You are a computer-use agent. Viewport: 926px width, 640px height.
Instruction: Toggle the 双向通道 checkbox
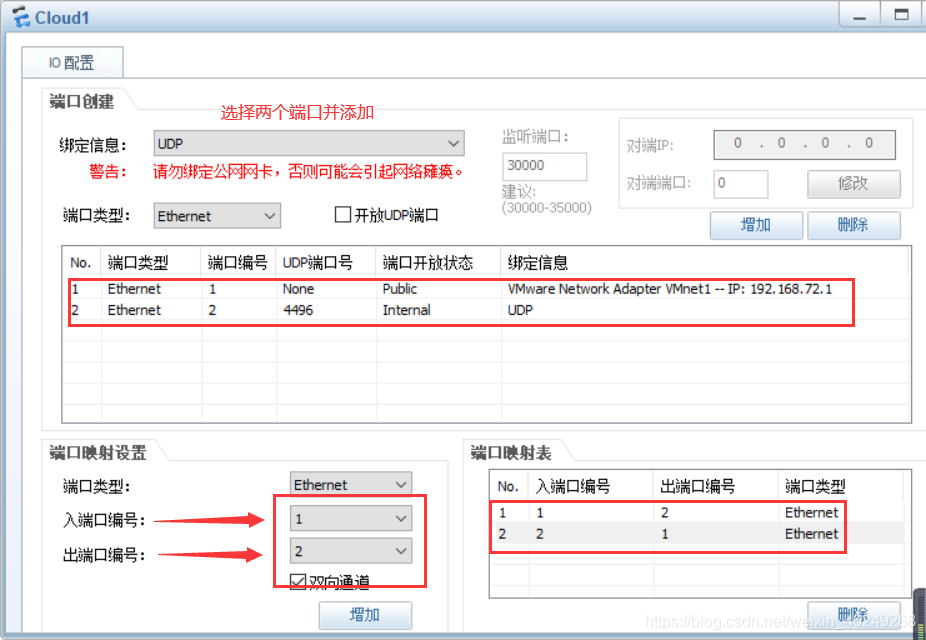pos(298,582)
